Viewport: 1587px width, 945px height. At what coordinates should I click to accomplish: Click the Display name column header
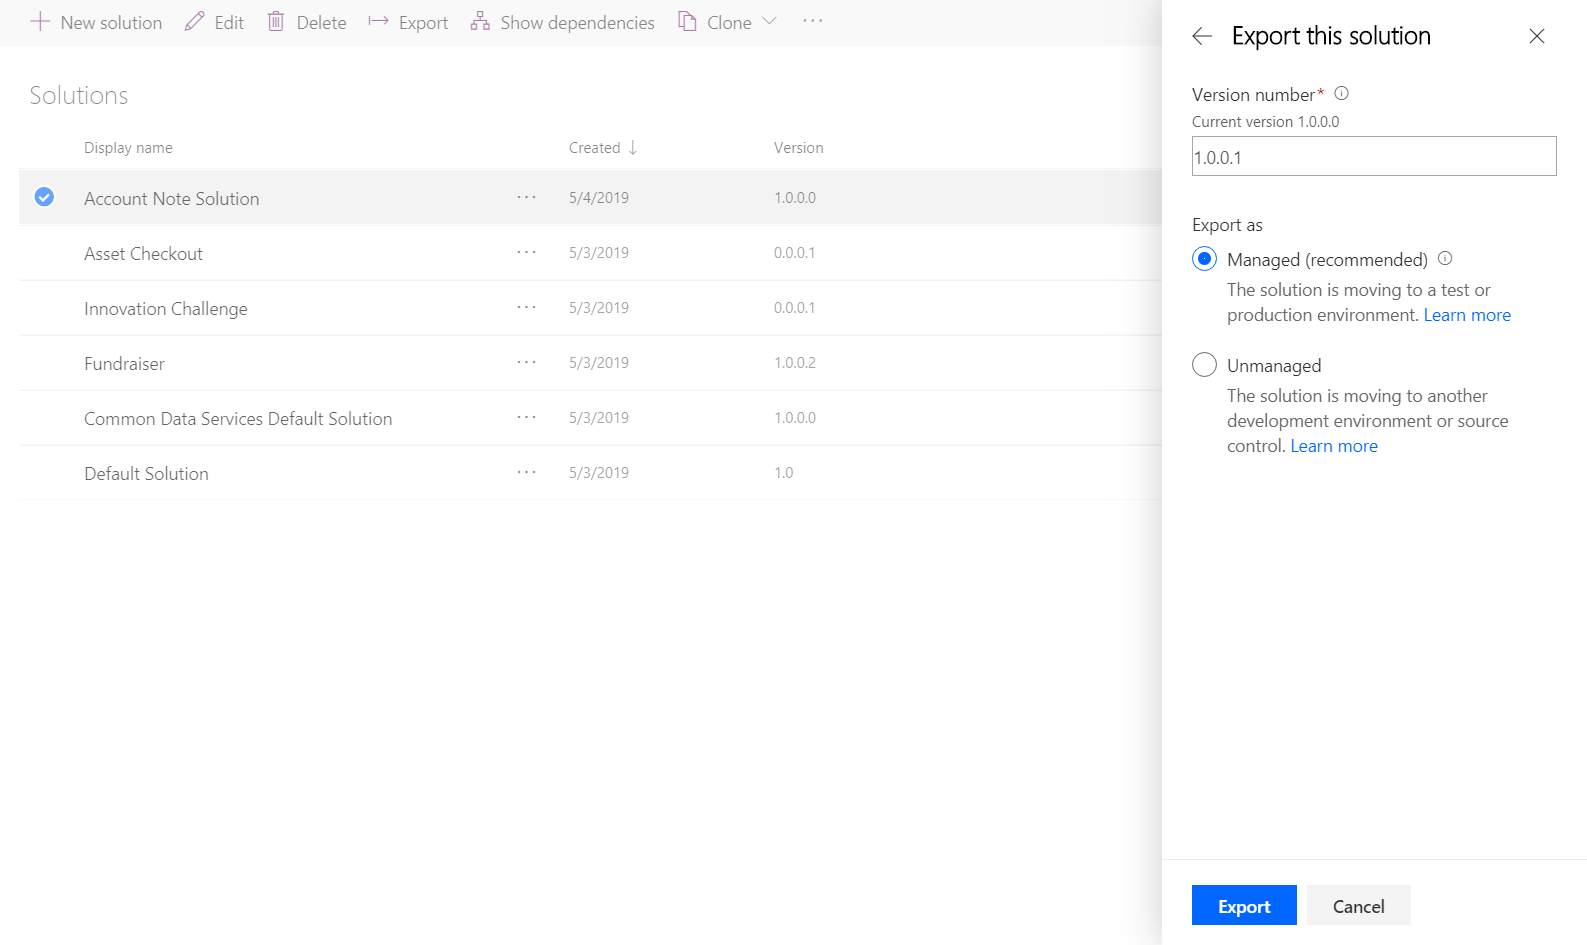[x=128, y=148]
